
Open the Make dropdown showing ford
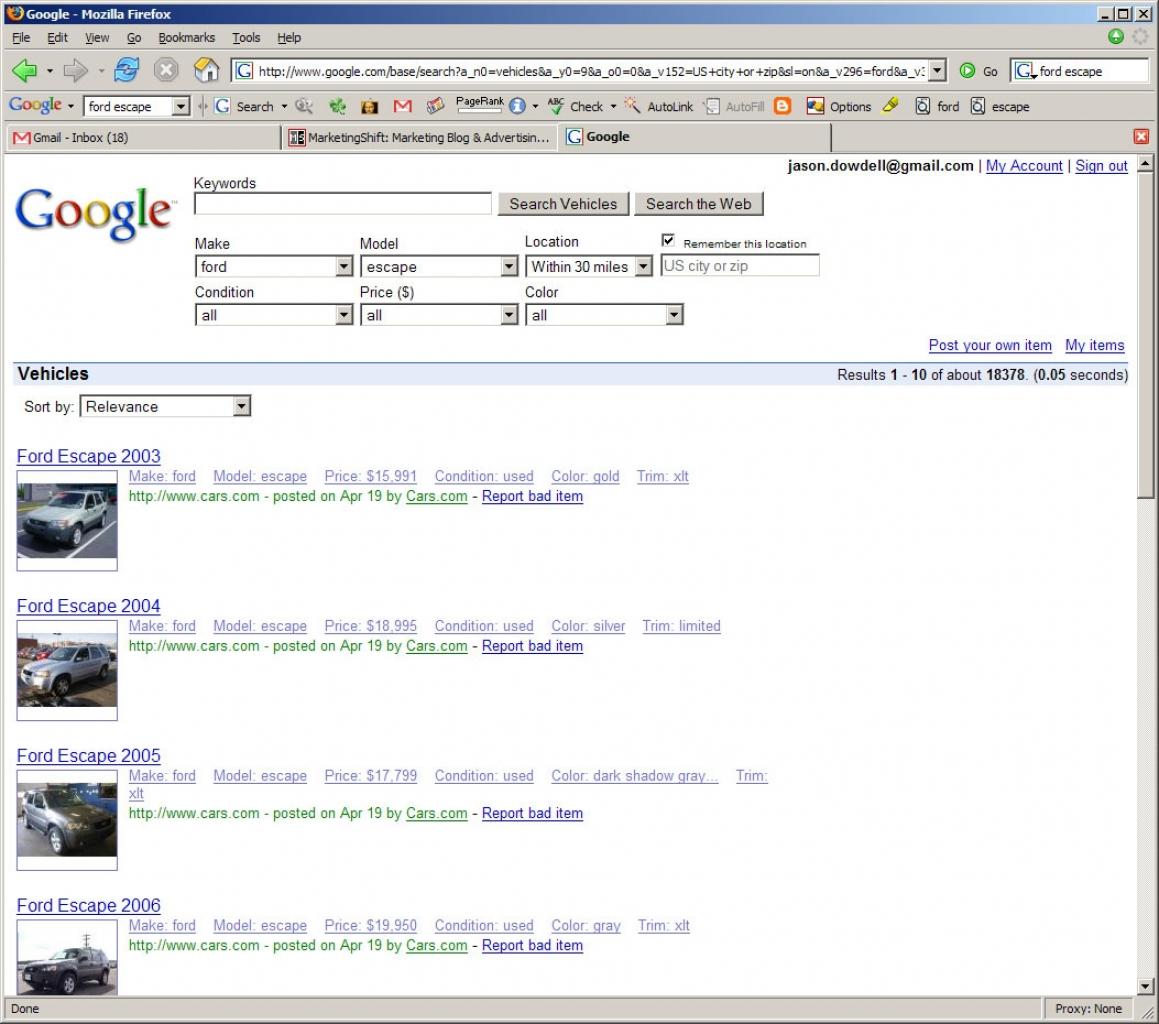(273, 266)
